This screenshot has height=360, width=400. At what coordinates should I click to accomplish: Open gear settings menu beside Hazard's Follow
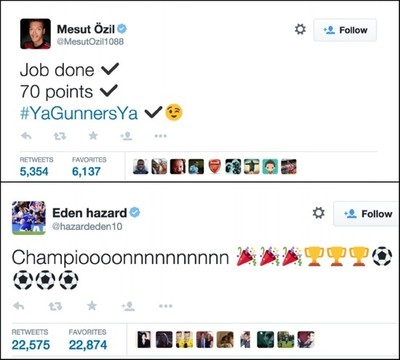click(318, 213)
